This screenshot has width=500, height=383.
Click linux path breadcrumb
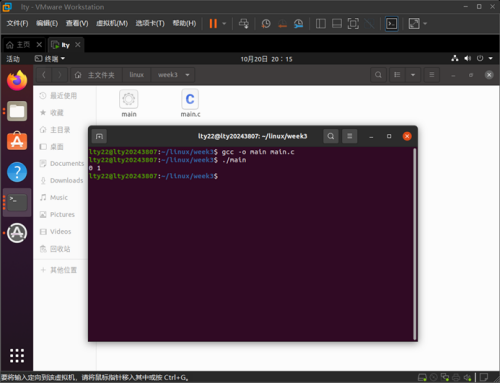[x=137, y=75]
